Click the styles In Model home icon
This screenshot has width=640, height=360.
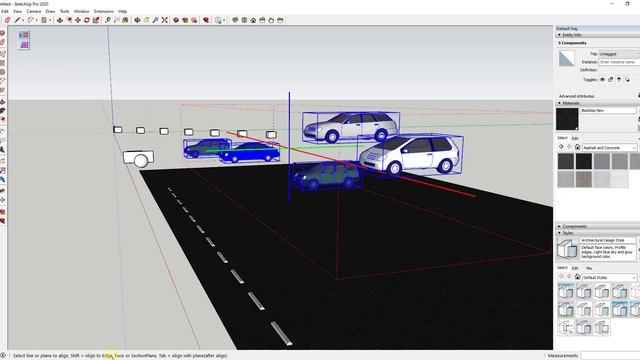click(x=577, y=277)
